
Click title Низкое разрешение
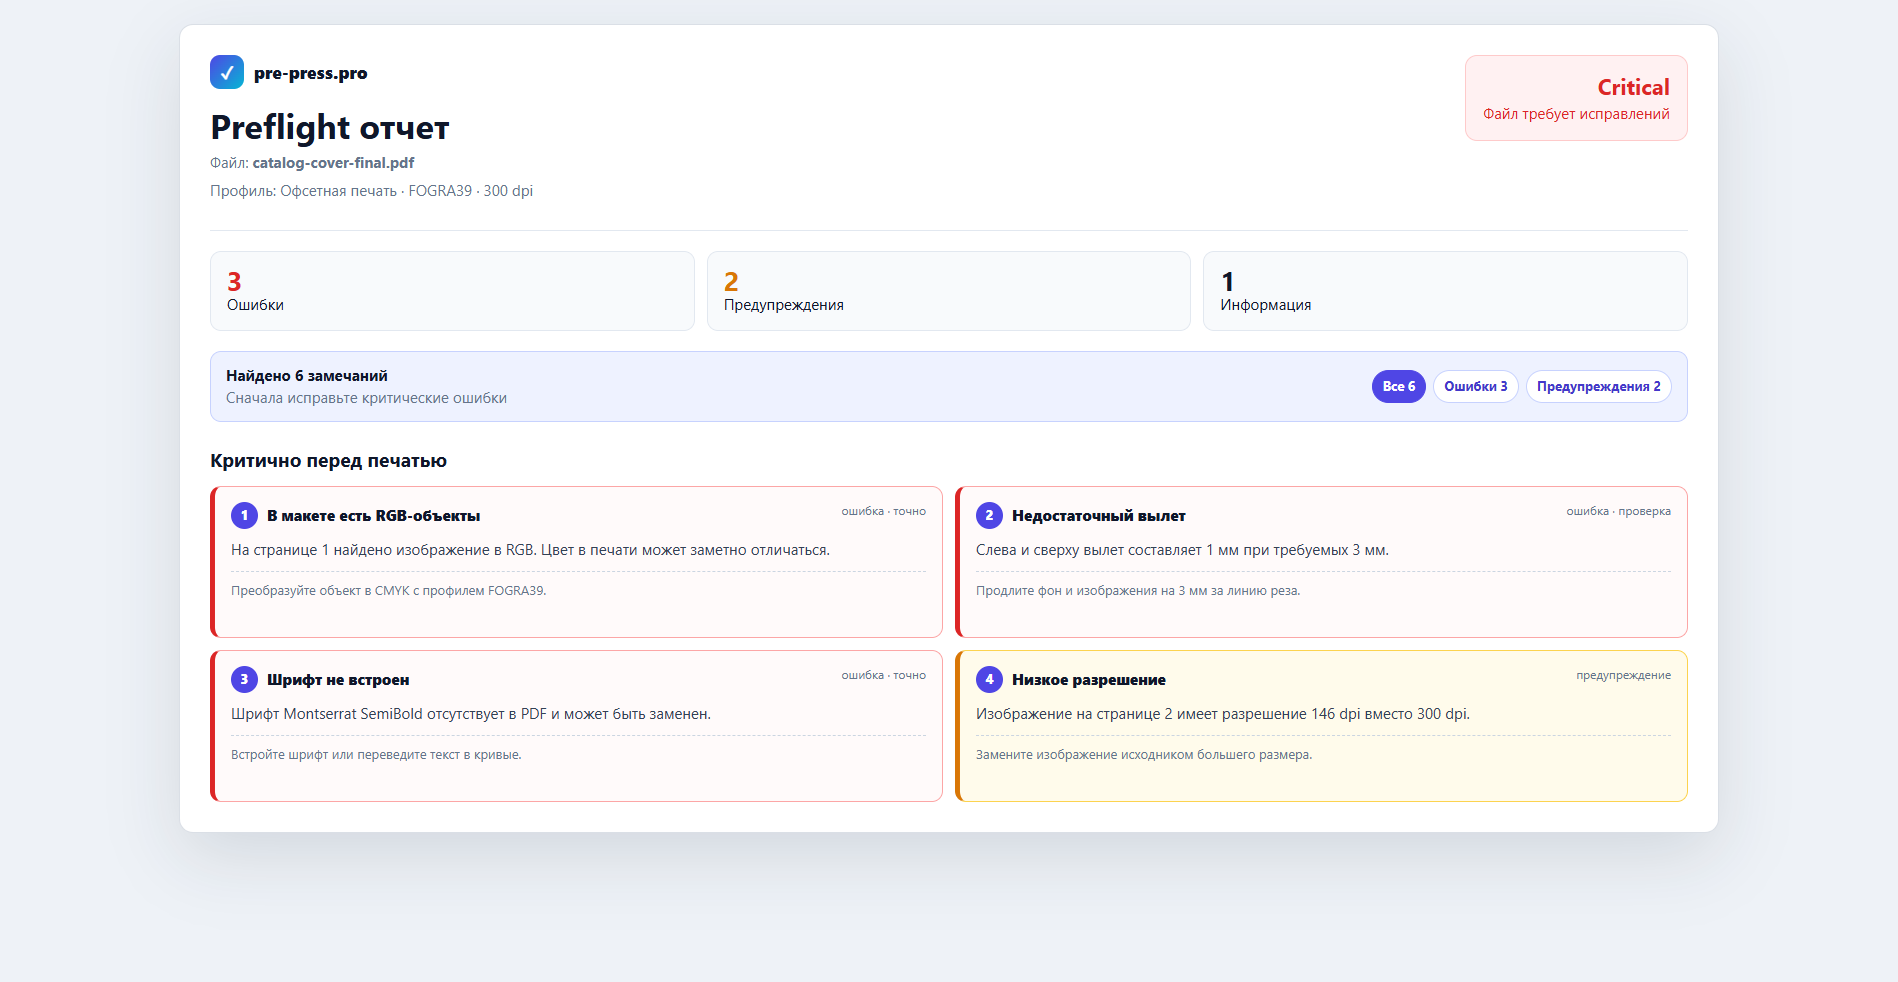coord(1088,680)
